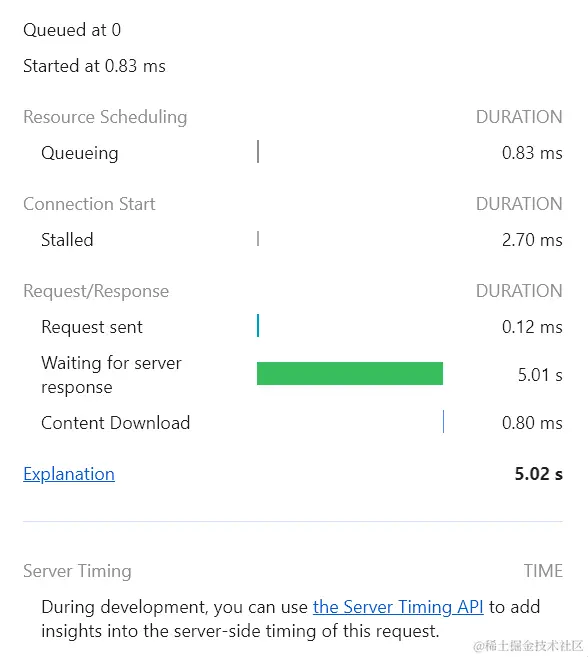Viewport: 588px width, 657px height.
Task: Select the Request sent label
Action: coord(92,327)
